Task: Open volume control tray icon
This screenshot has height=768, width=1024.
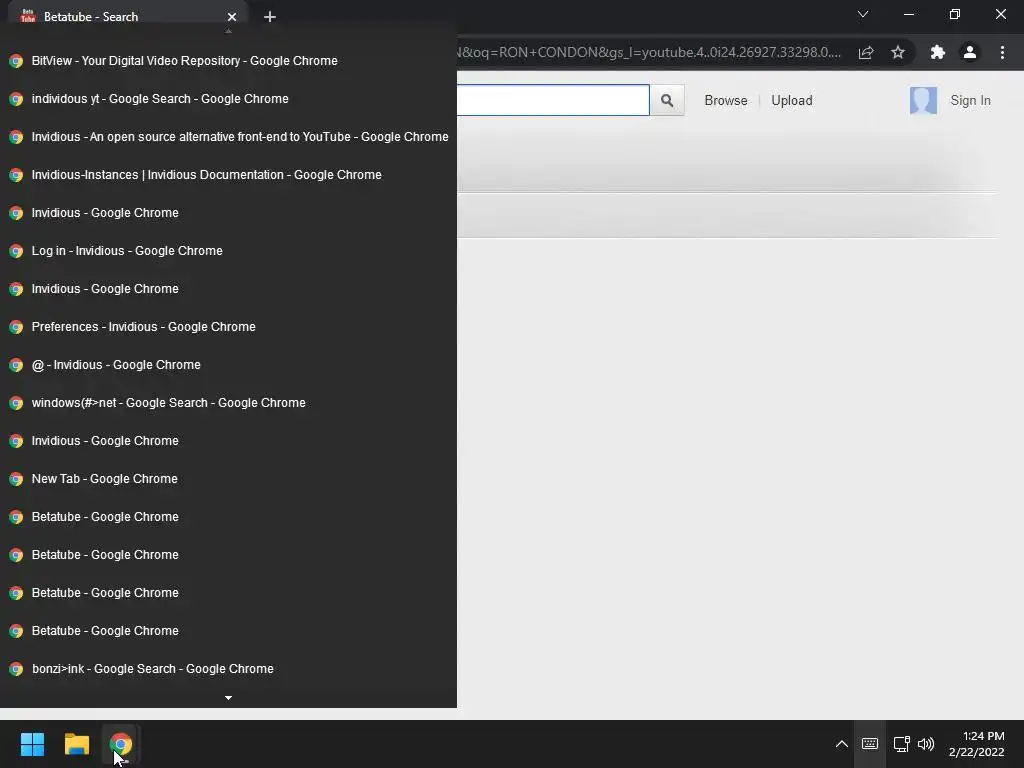Action: 926,744
